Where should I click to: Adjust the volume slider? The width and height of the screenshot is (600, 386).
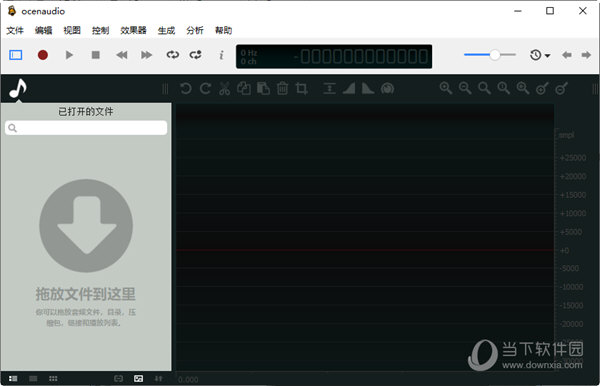[x=490, y=55]
